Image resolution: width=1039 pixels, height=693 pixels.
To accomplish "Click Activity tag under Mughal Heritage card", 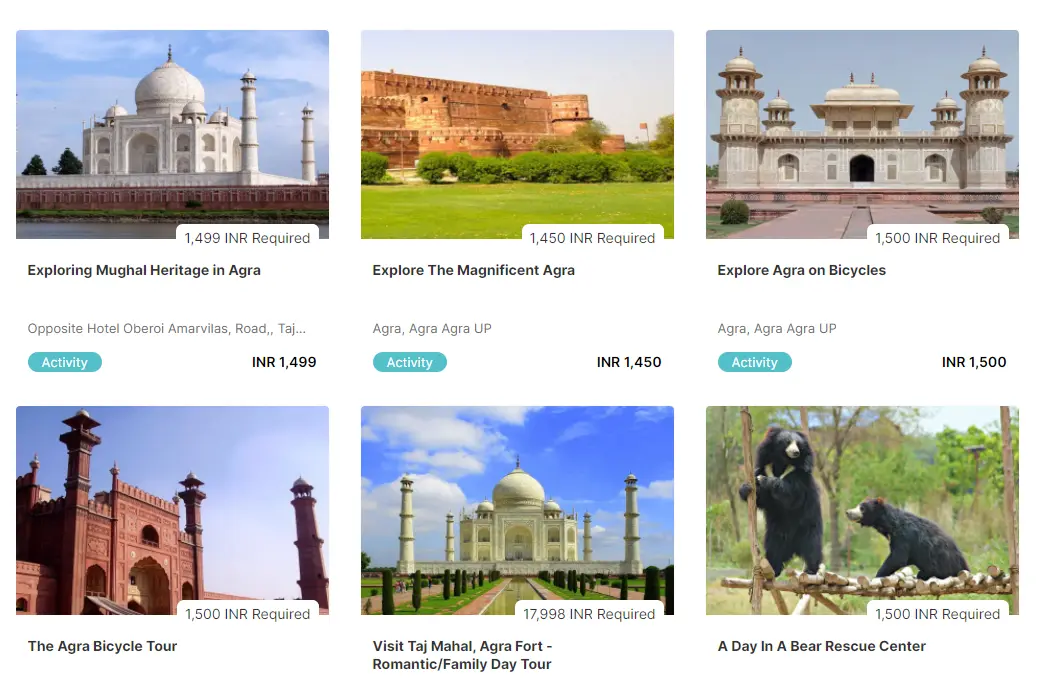I will click(64, 362).
